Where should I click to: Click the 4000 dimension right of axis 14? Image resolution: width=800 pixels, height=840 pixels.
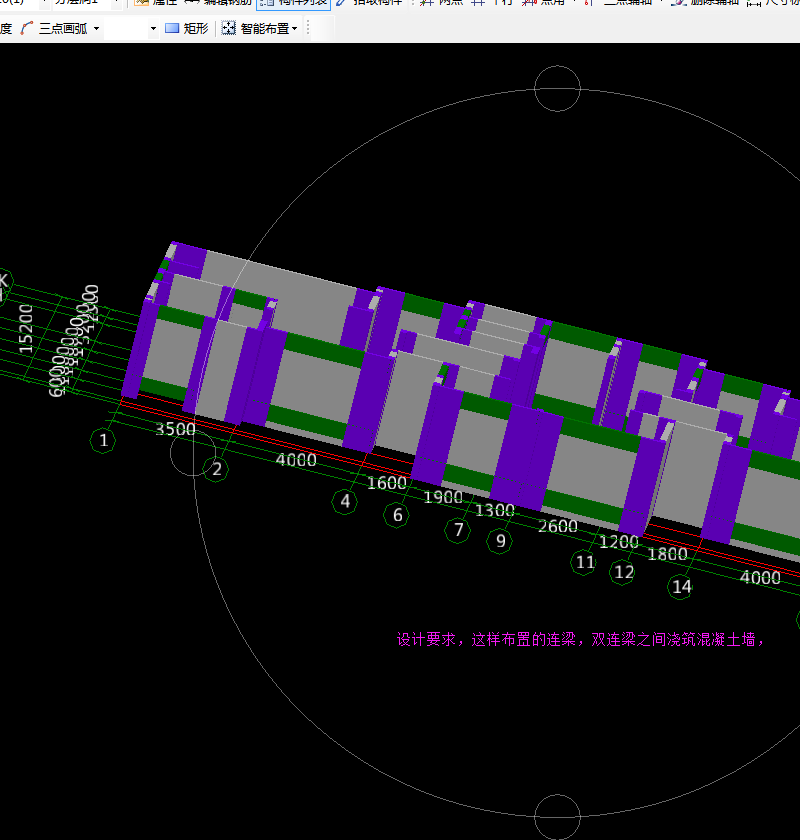click(x=760, y=577)
